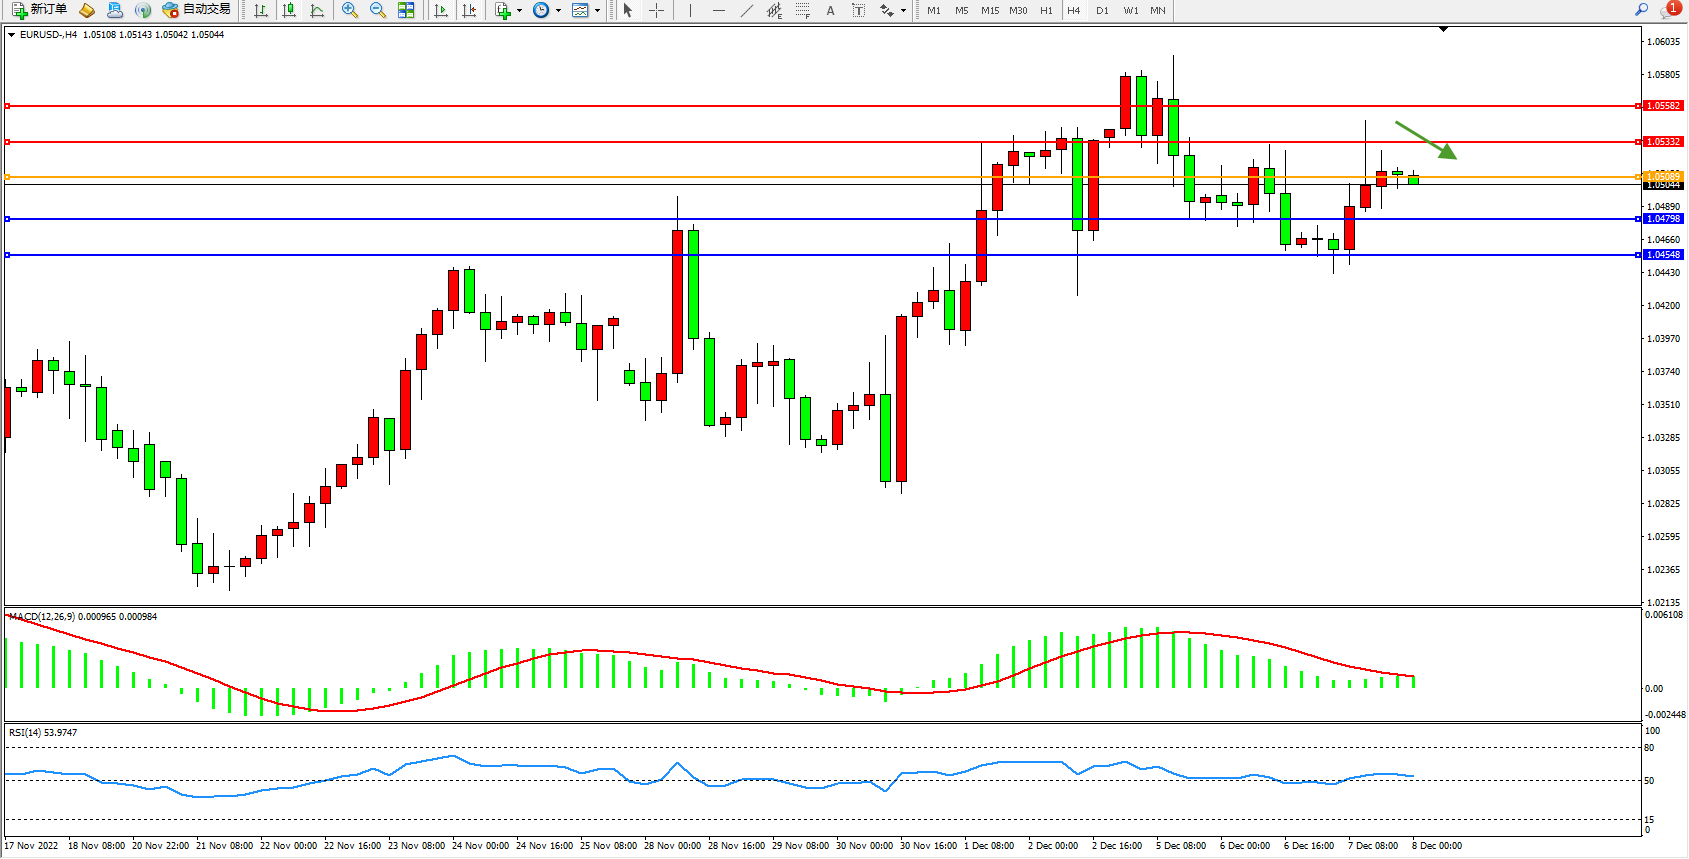Image resolution: width=1689 pixels, height=859 pixels.
Task: Switch chart to line chart display
Action: 317,10
